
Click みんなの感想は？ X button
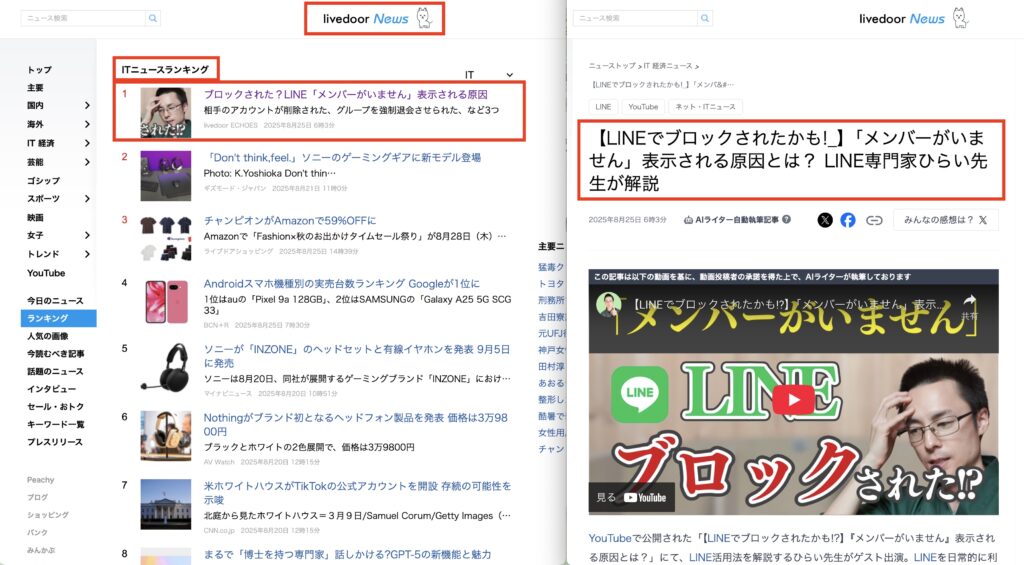pos(945,220)
